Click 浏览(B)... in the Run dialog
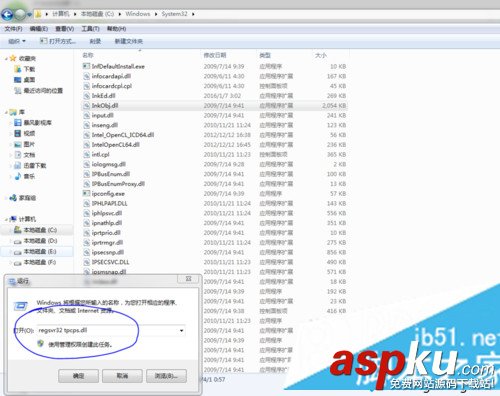 166,376
